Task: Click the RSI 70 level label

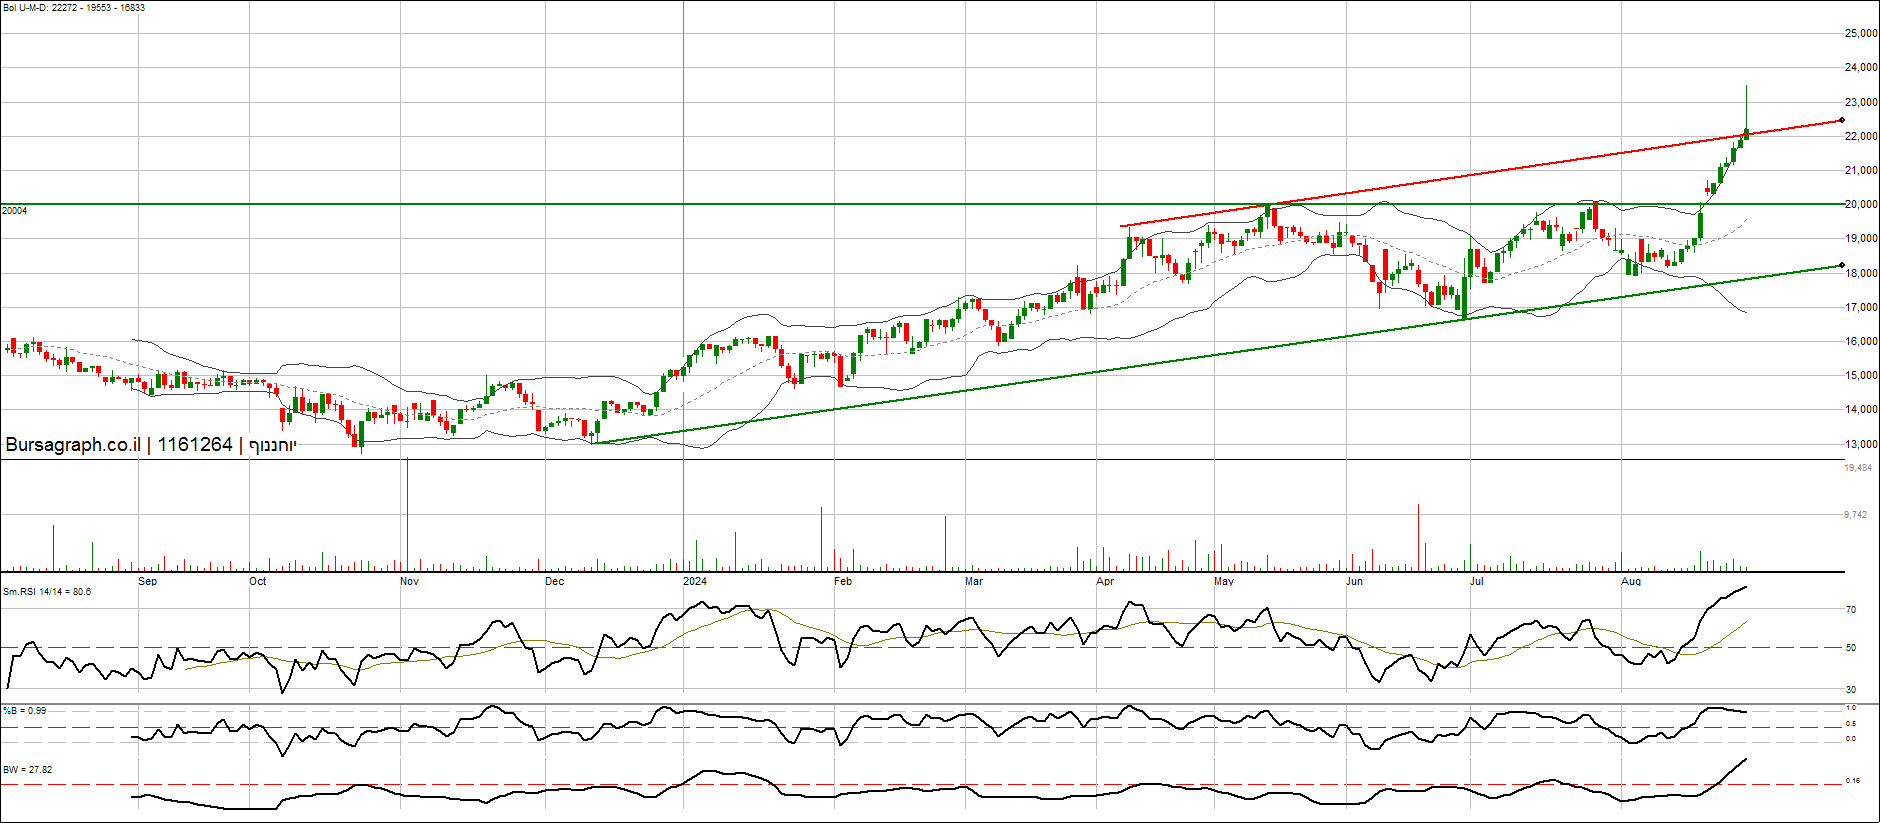Action: coord(1851,610)
